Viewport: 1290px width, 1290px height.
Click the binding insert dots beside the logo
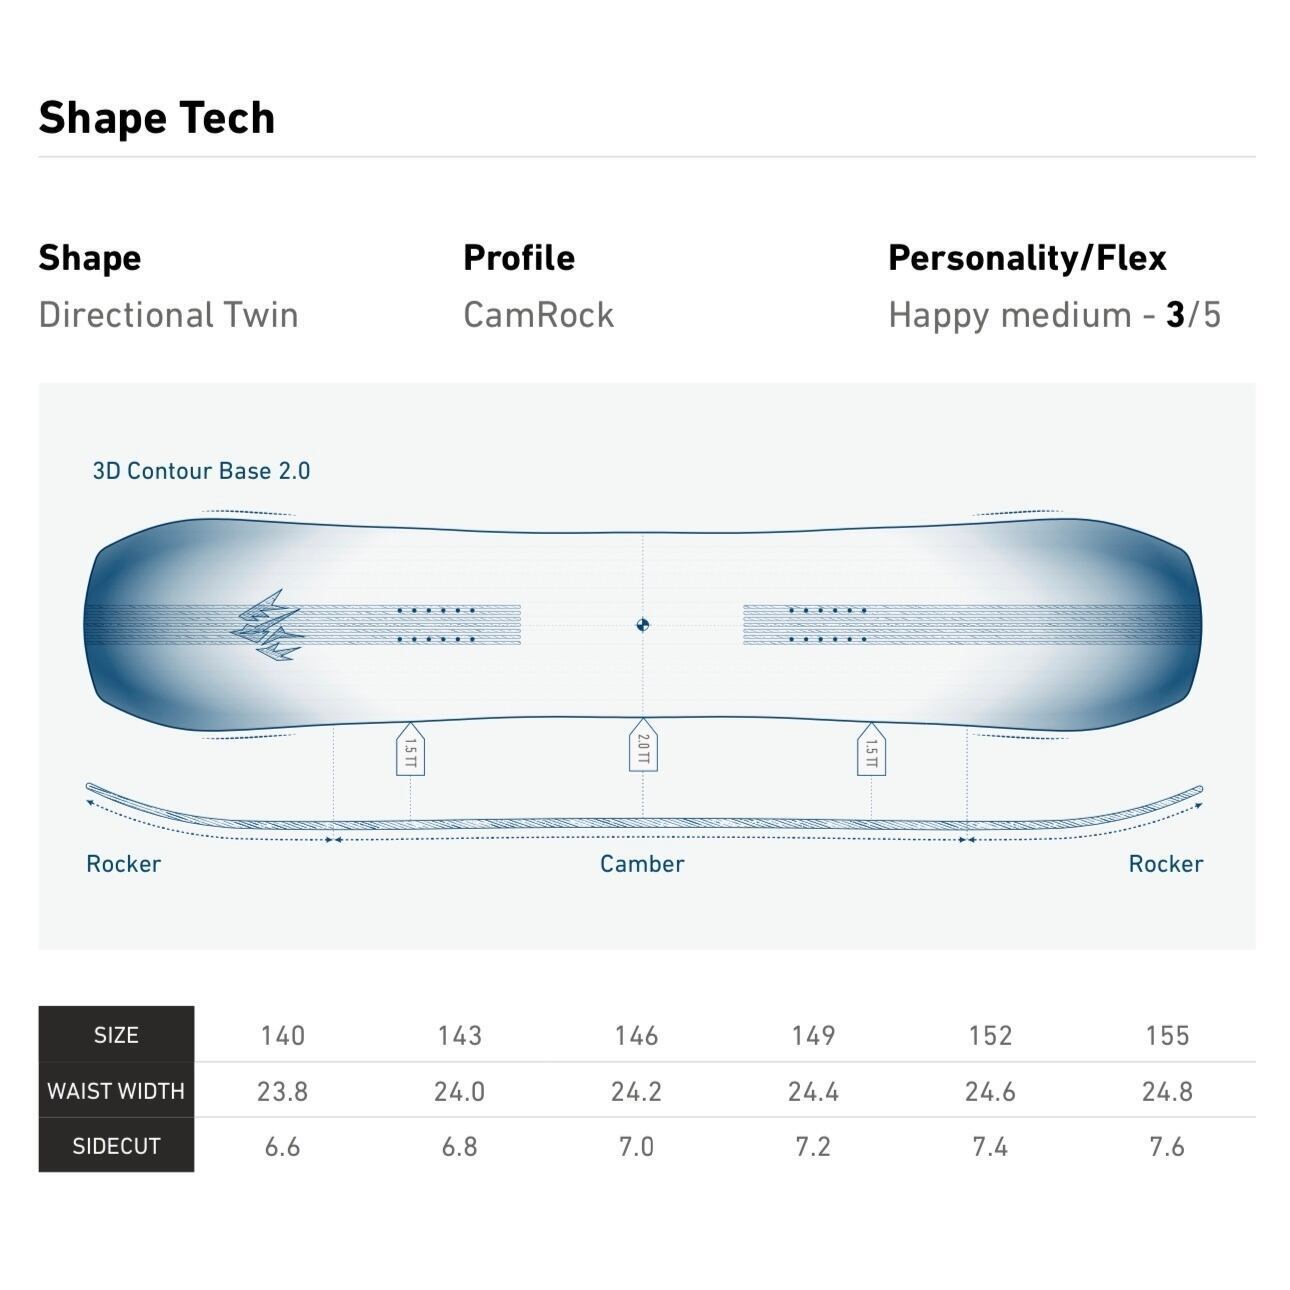436,624
